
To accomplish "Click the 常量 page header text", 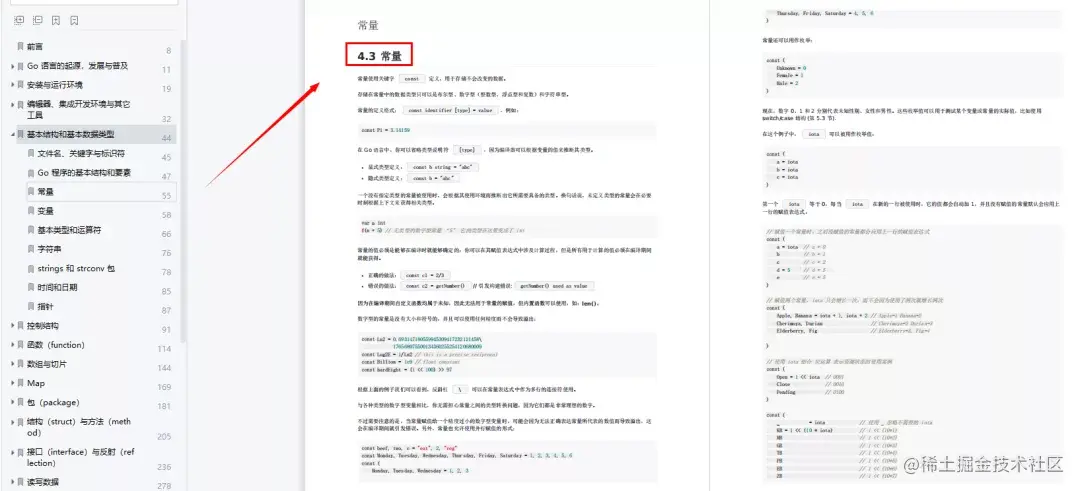I will click(368, 25).
